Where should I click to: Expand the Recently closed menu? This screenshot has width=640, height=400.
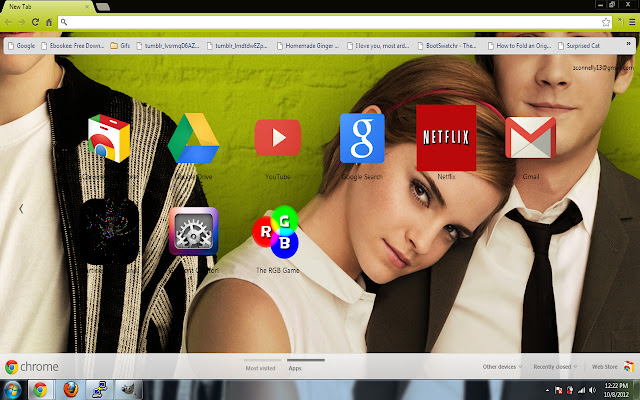[x=556, y=367]
